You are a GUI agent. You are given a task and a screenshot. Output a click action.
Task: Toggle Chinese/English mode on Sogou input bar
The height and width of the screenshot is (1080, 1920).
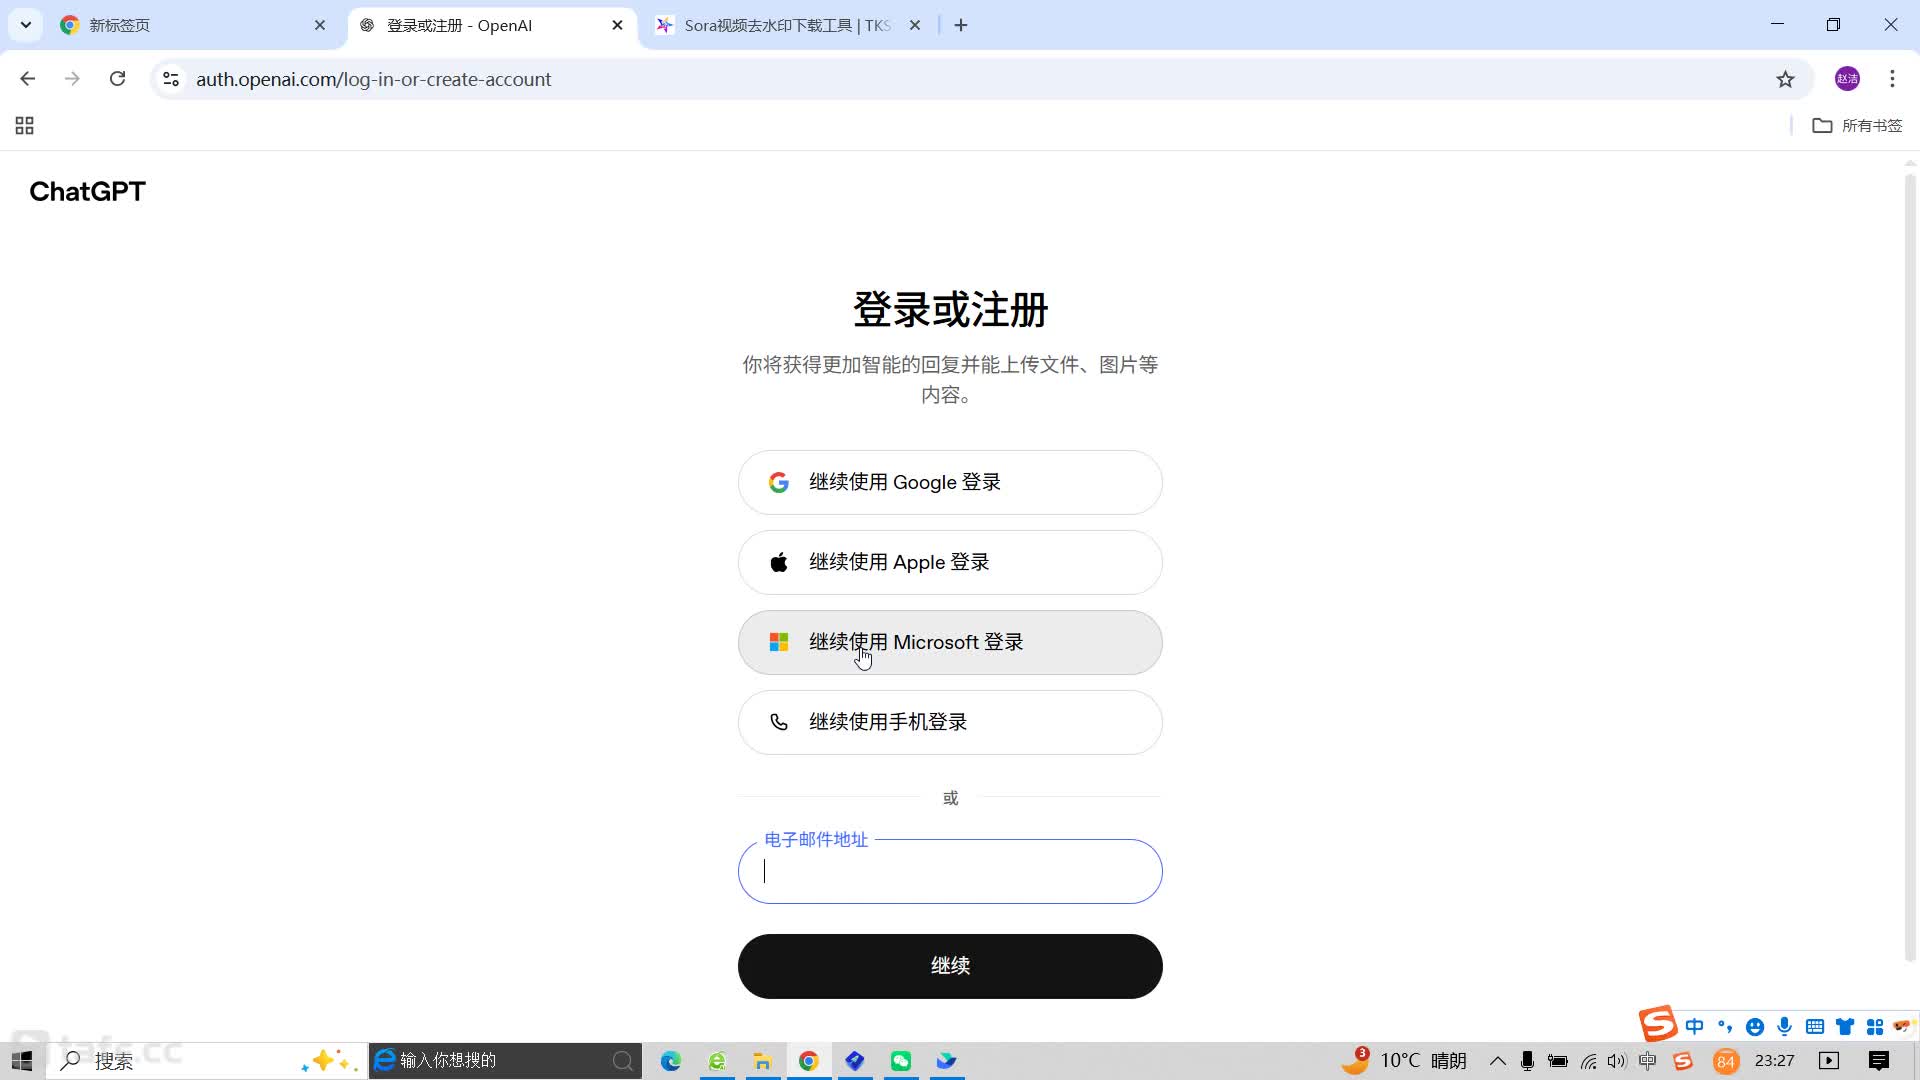(x=1696, y=1026)
